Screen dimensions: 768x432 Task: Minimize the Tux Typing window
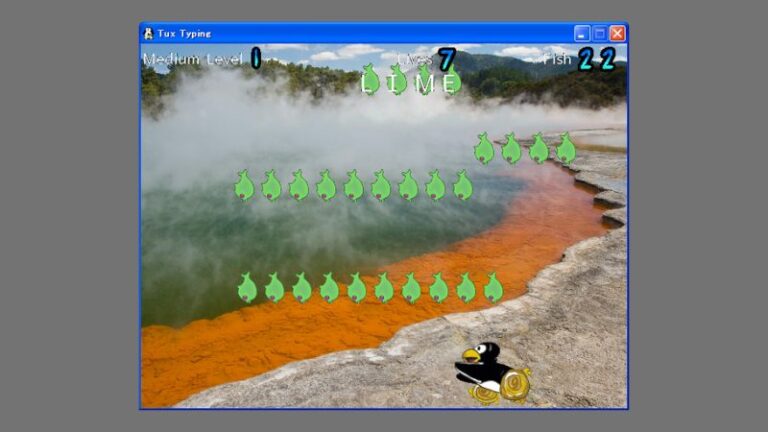[582, 33]
